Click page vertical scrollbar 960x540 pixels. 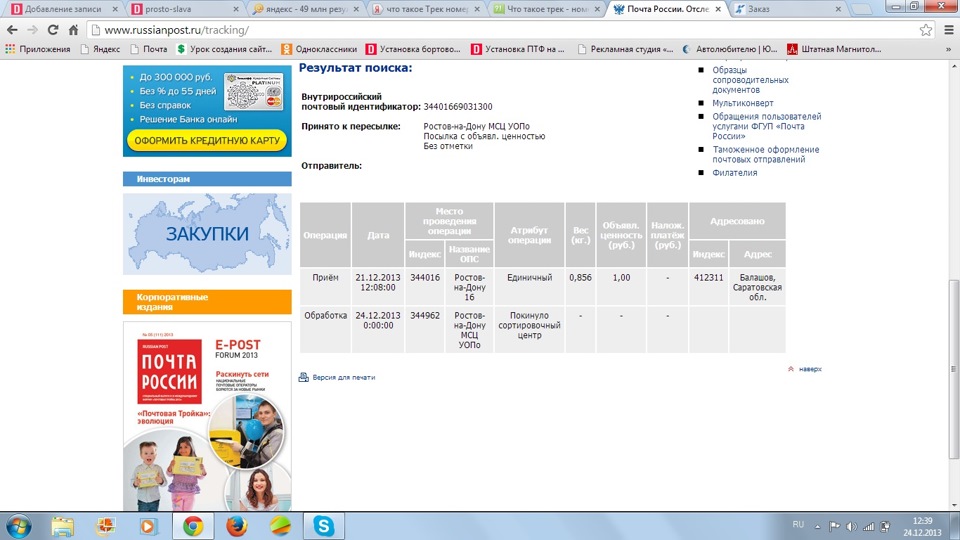click(x=953, y=369)
